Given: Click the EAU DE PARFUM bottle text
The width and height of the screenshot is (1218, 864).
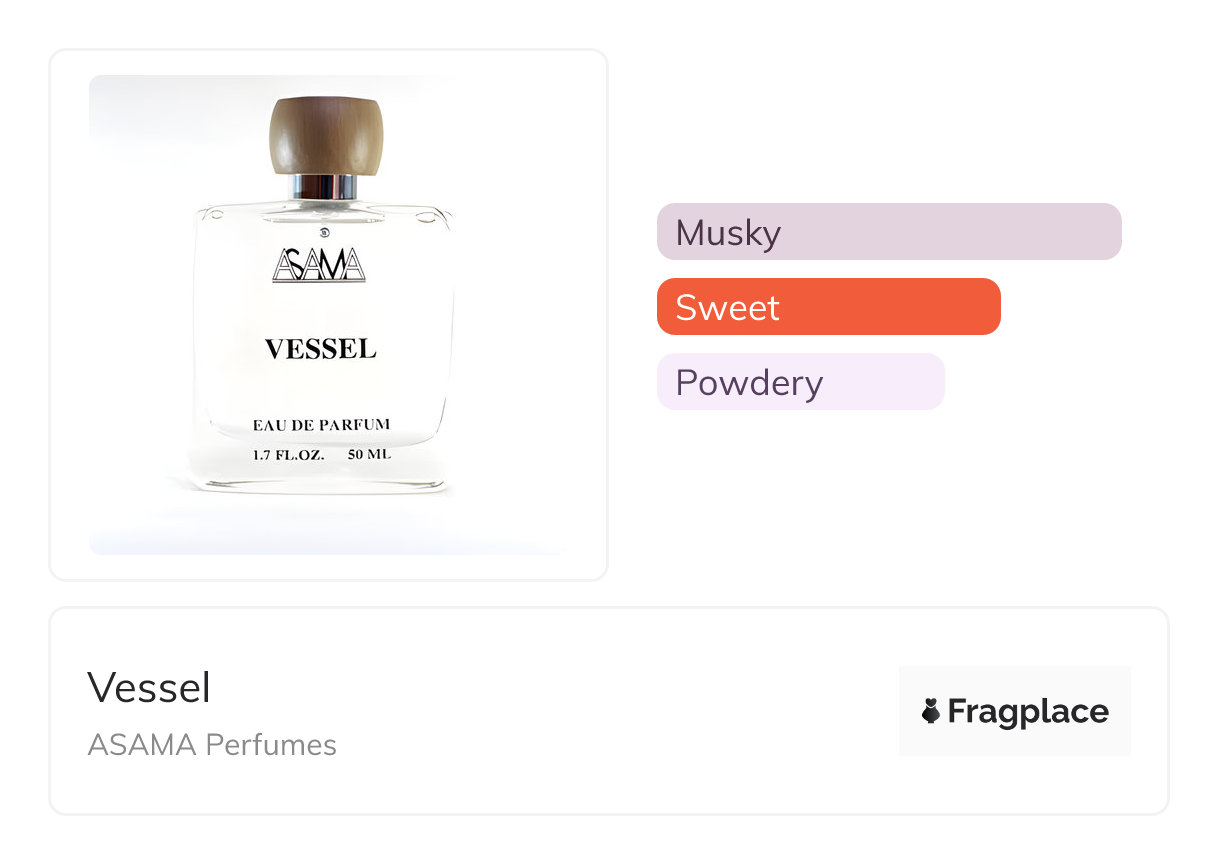Looking at the screenshot, I should (320, 425).
